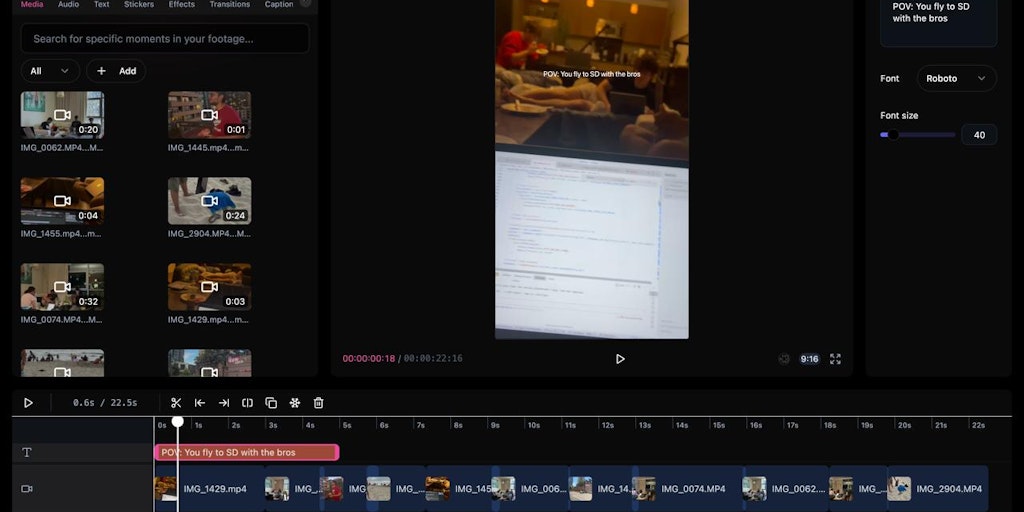Switch to the Media tab
This screenshot has height=512, width=1024.
(32, 4)
